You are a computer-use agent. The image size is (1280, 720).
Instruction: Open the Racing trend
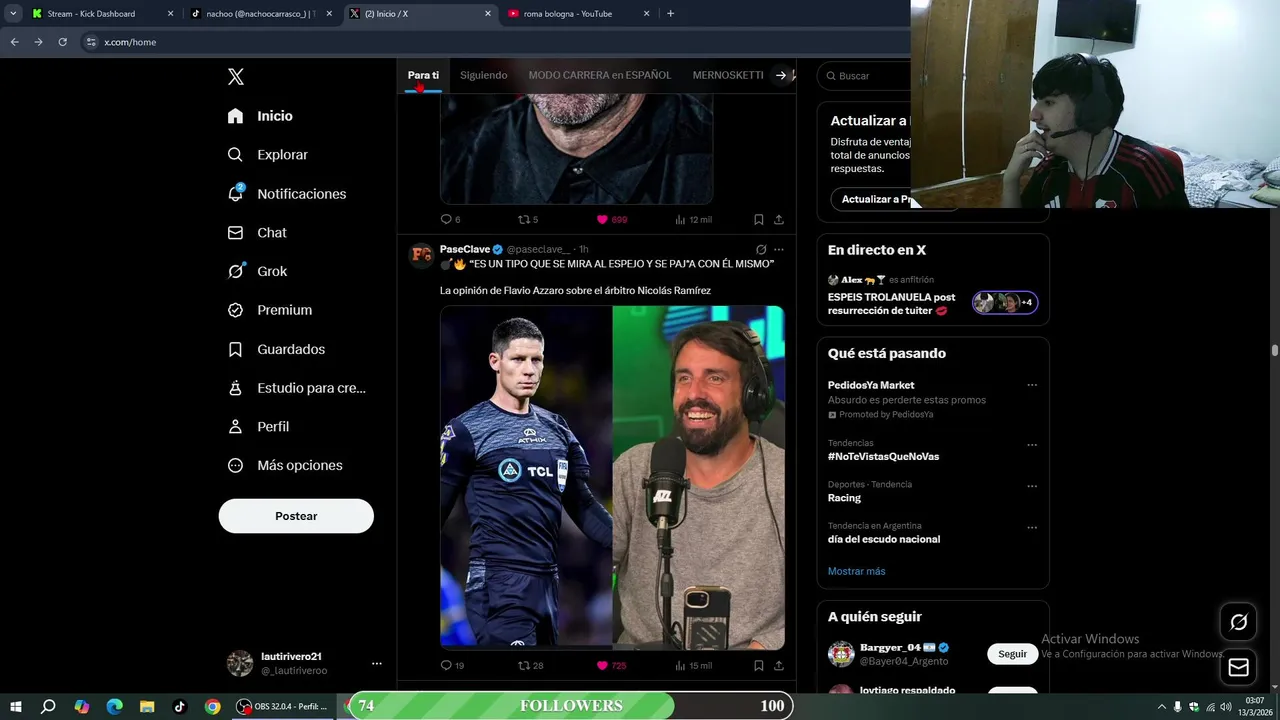(x=844, y=498)
